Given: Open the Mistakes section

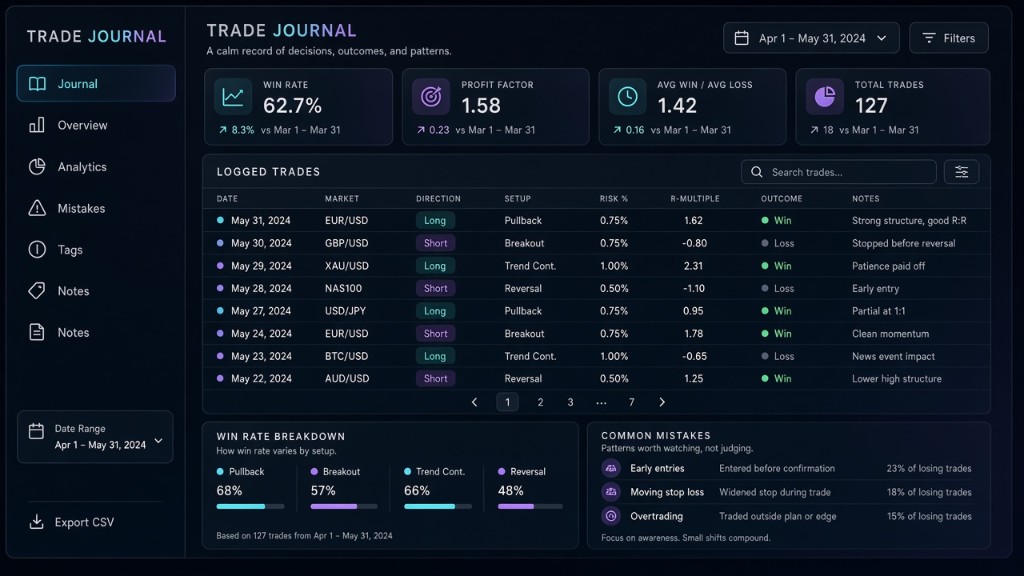Looking at the screenshot, I should [81, 208].
